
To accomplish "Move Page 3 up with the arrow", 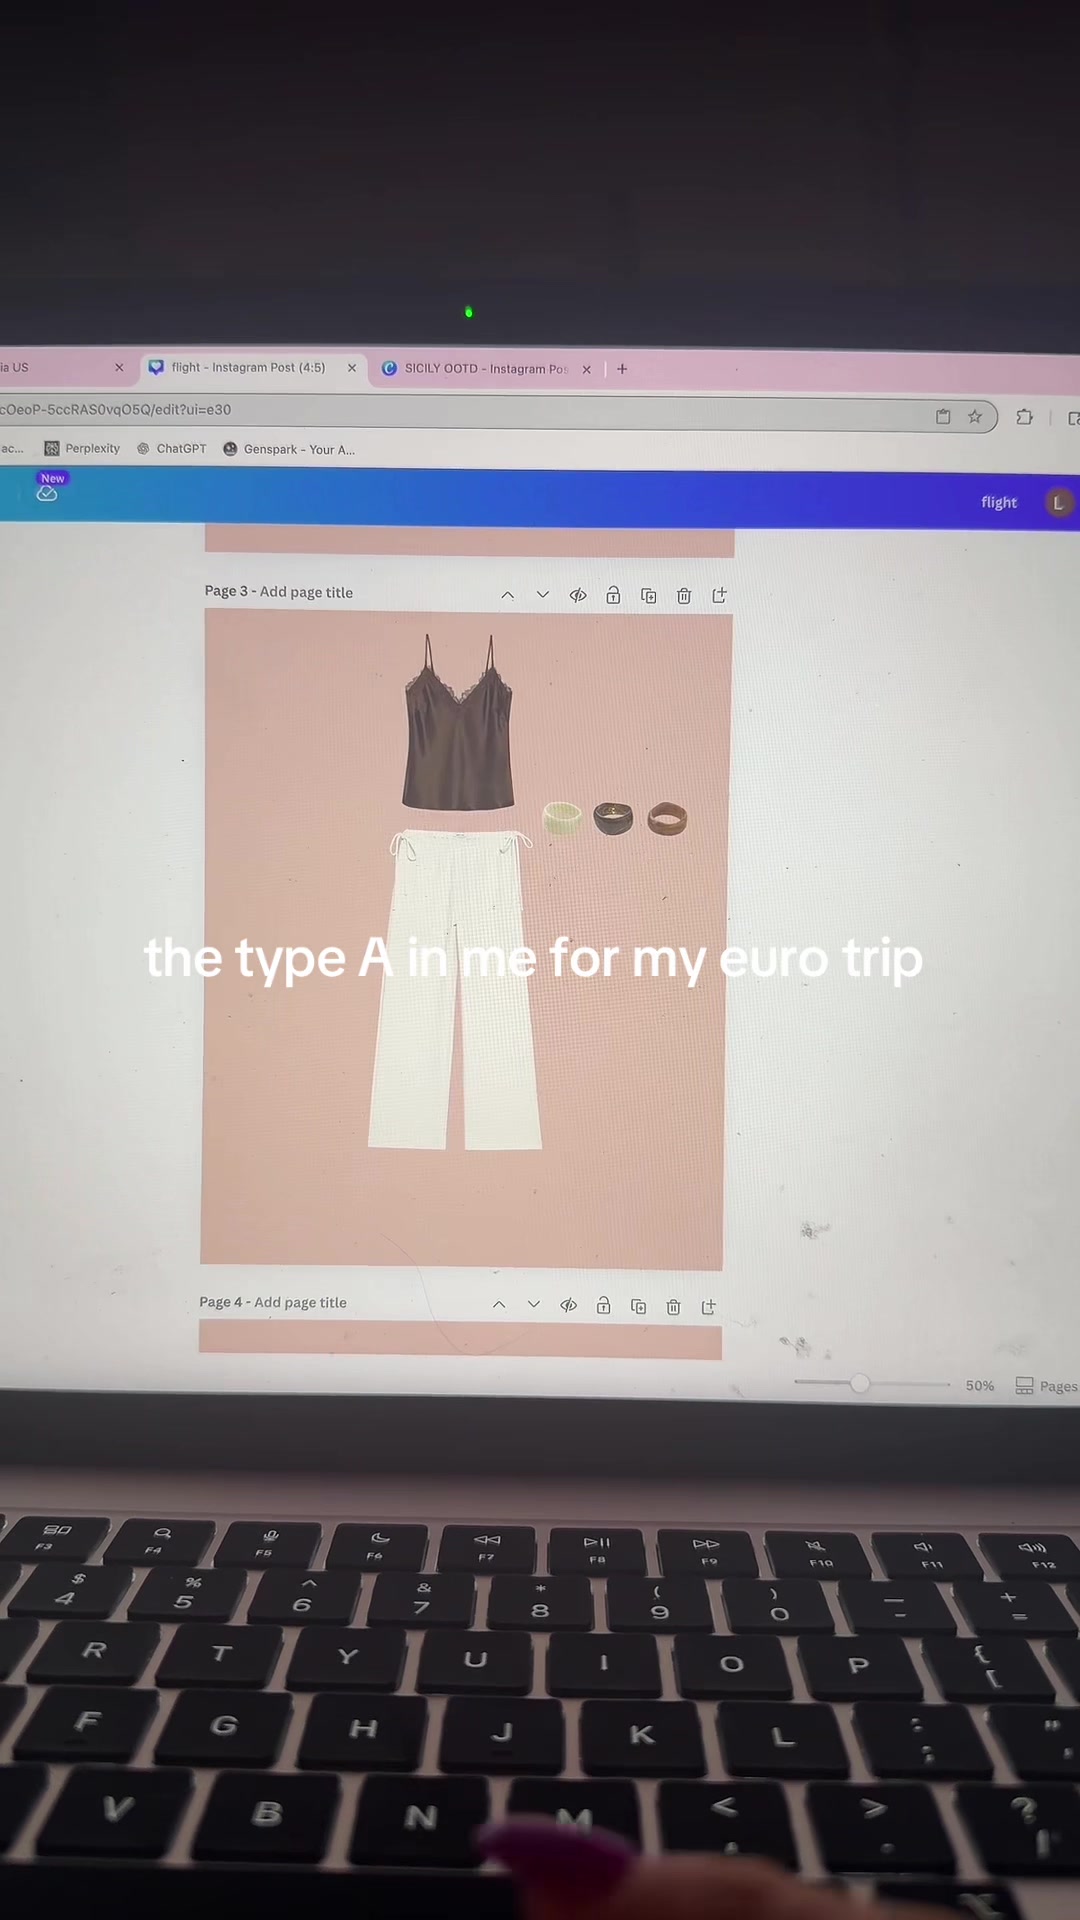I will [x=508, y=595].
